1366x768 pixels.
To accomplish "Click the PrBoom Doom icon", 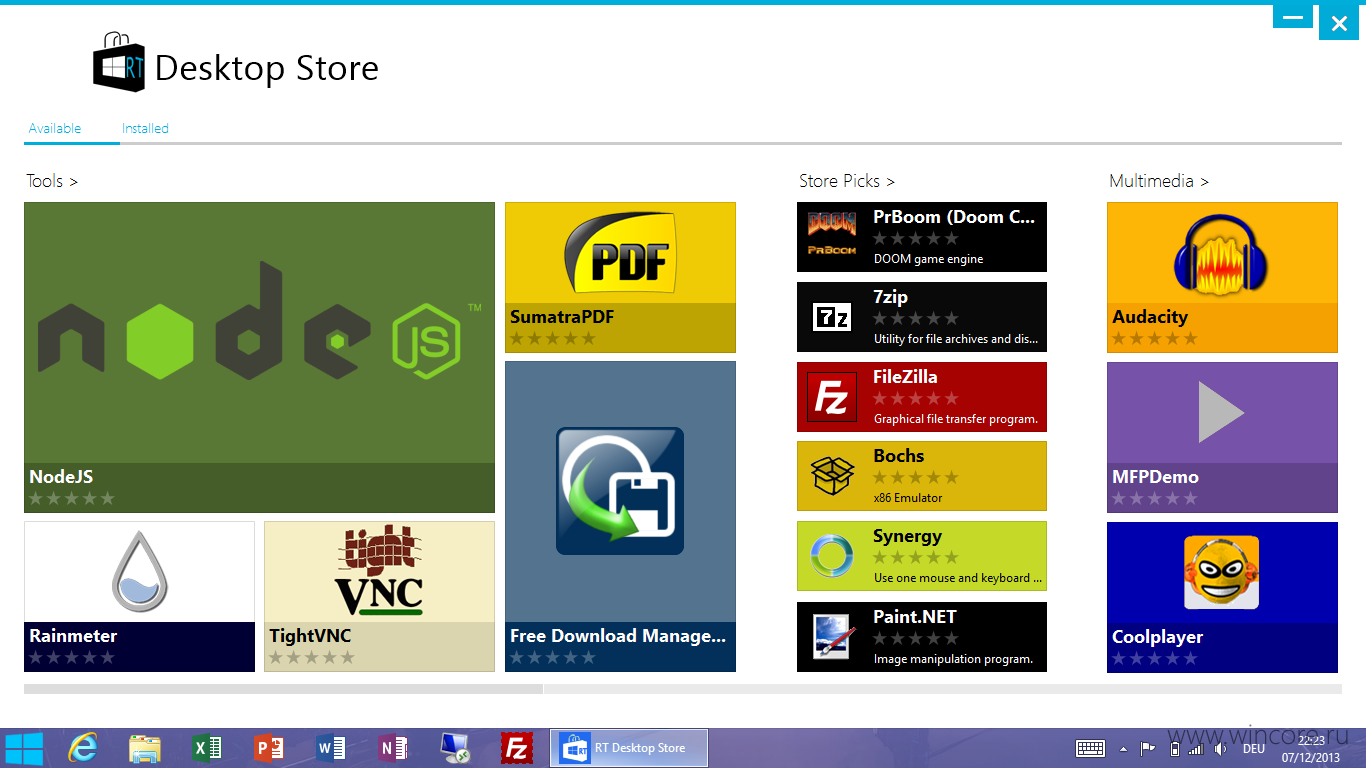I will click(832, 237).
